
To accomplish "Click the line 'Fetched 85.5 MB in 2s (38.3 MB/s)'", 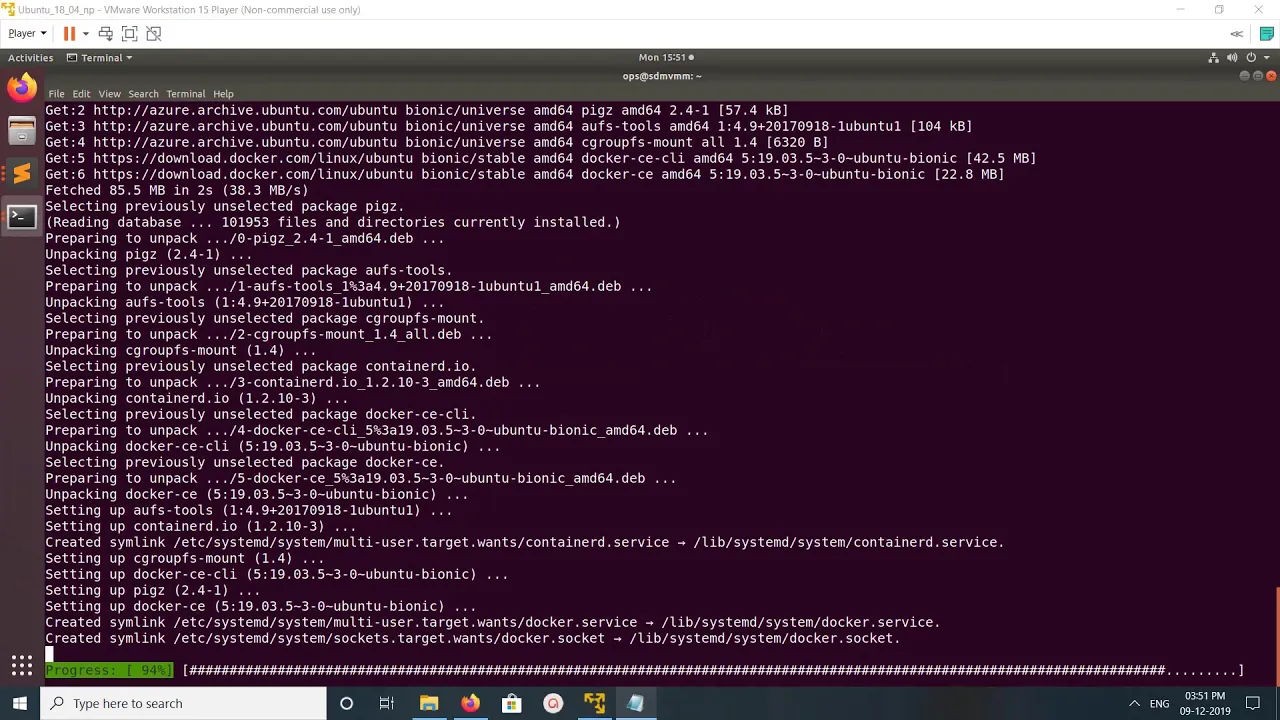I will coord(177,190).
